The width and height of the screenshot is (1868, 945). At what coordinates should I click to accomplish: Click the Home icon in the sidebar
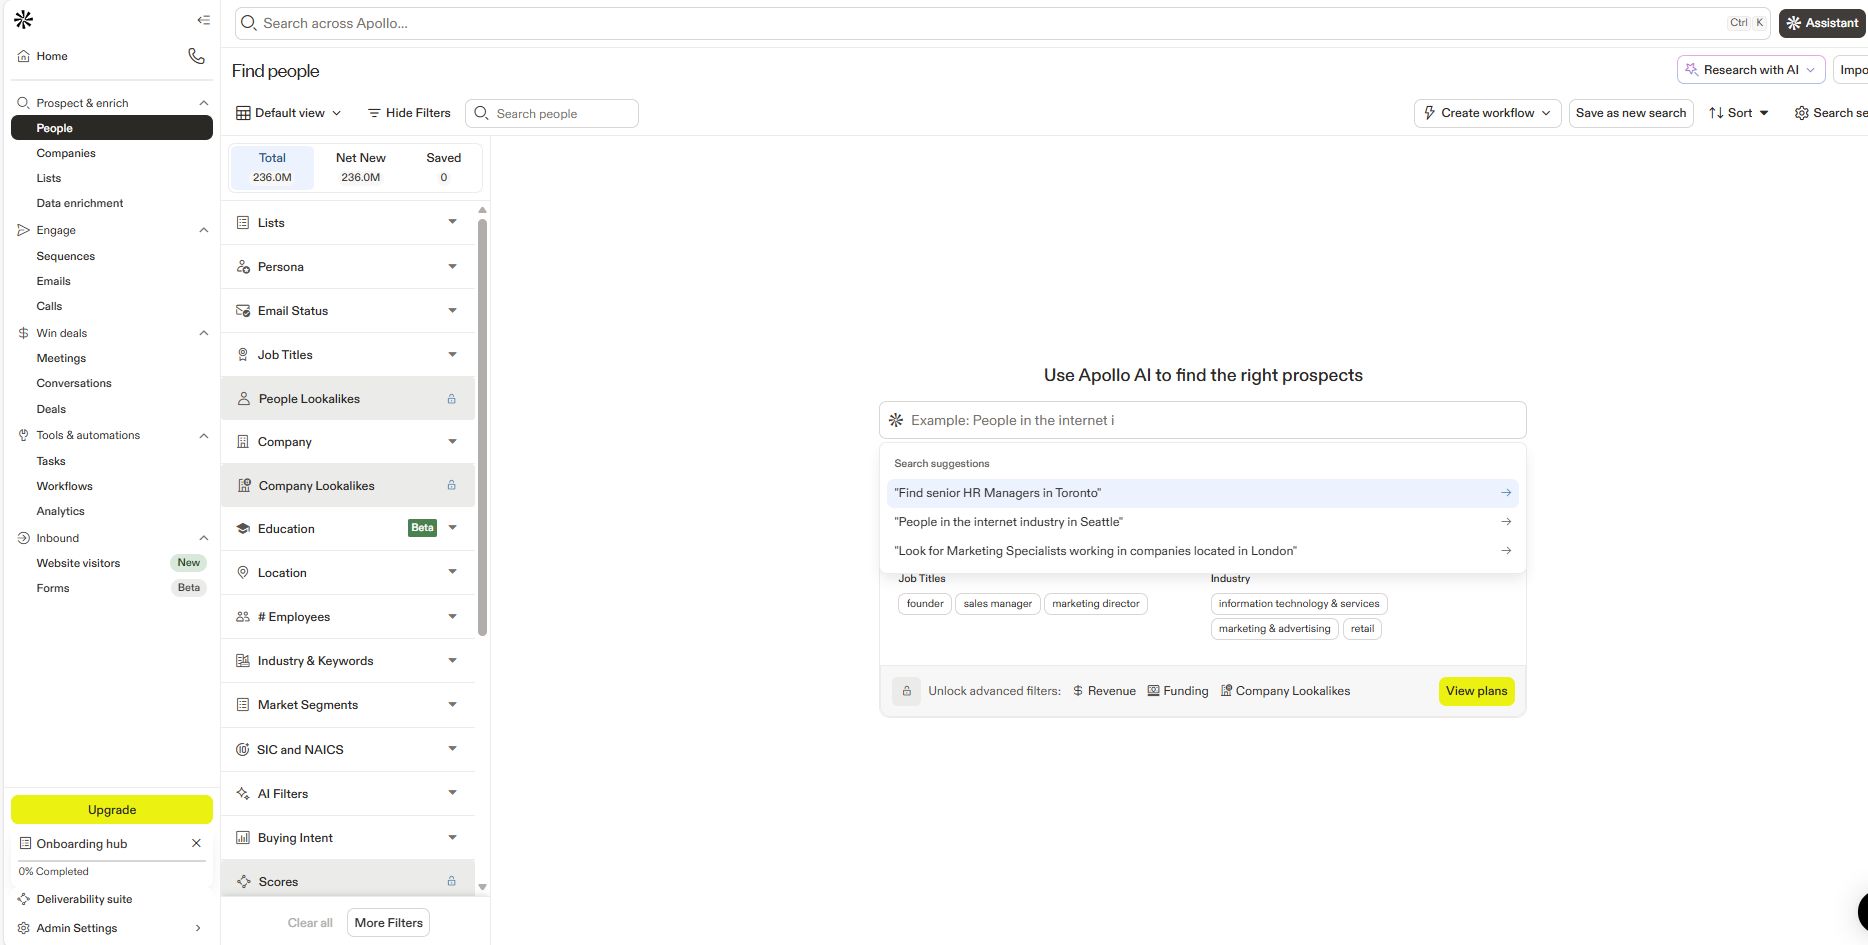coord(24,56)
